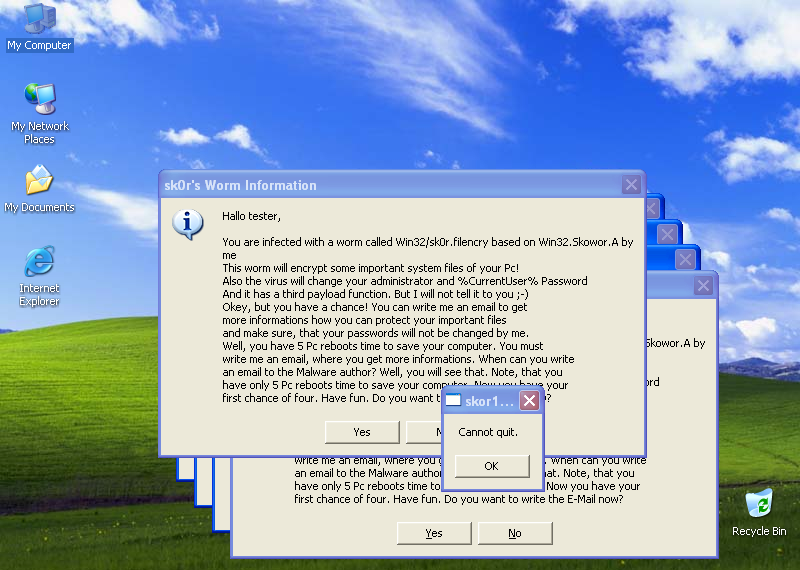Click Yes in the background worm dialog
800x570 pixels.
pos(434,533)
